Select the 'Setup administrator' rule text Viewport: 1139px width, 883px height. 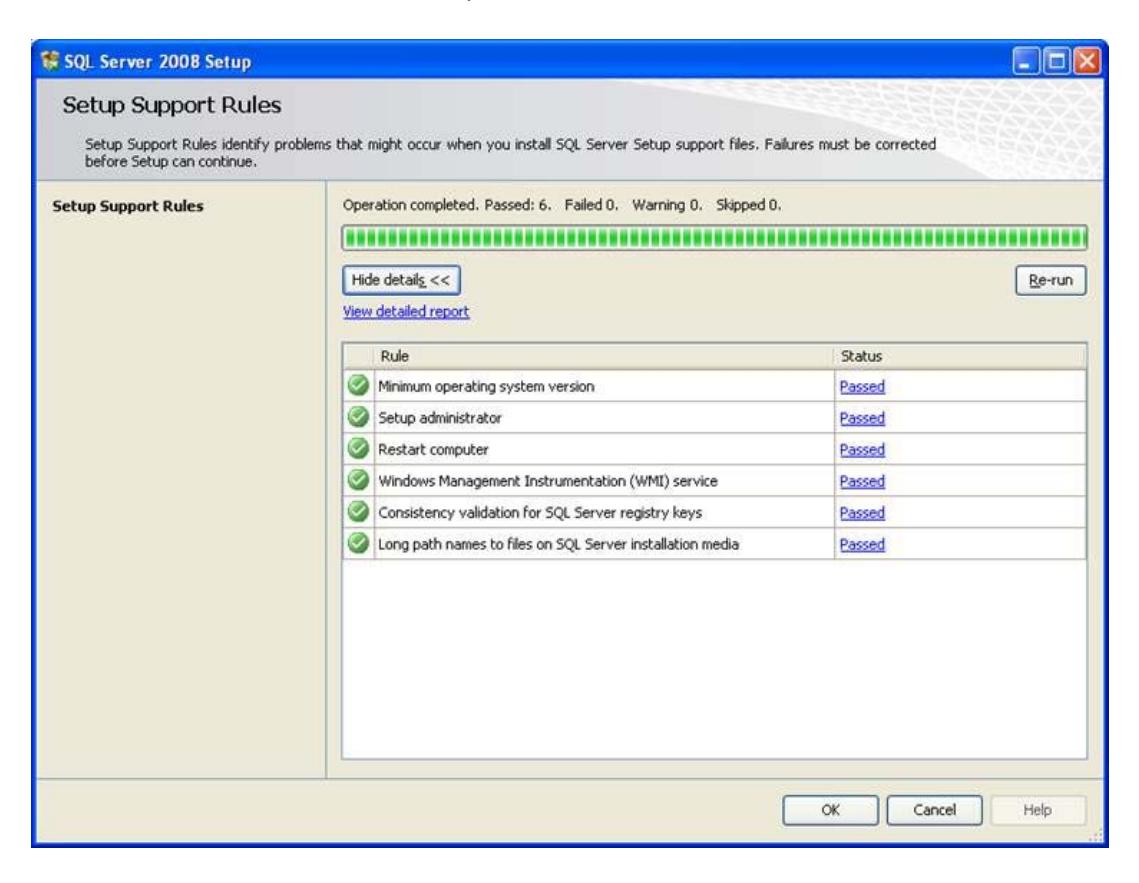point(439,418)
